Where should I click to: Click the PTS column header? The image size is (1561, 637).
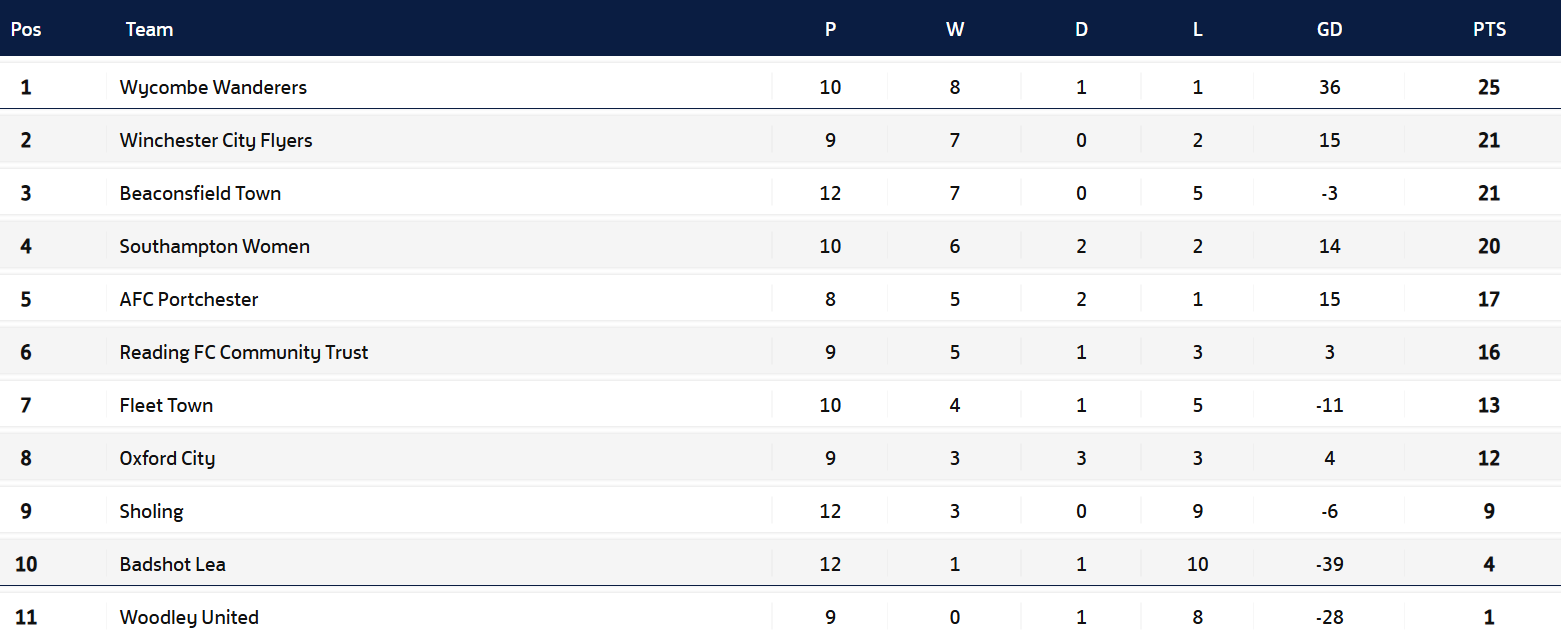point(1489,29)
